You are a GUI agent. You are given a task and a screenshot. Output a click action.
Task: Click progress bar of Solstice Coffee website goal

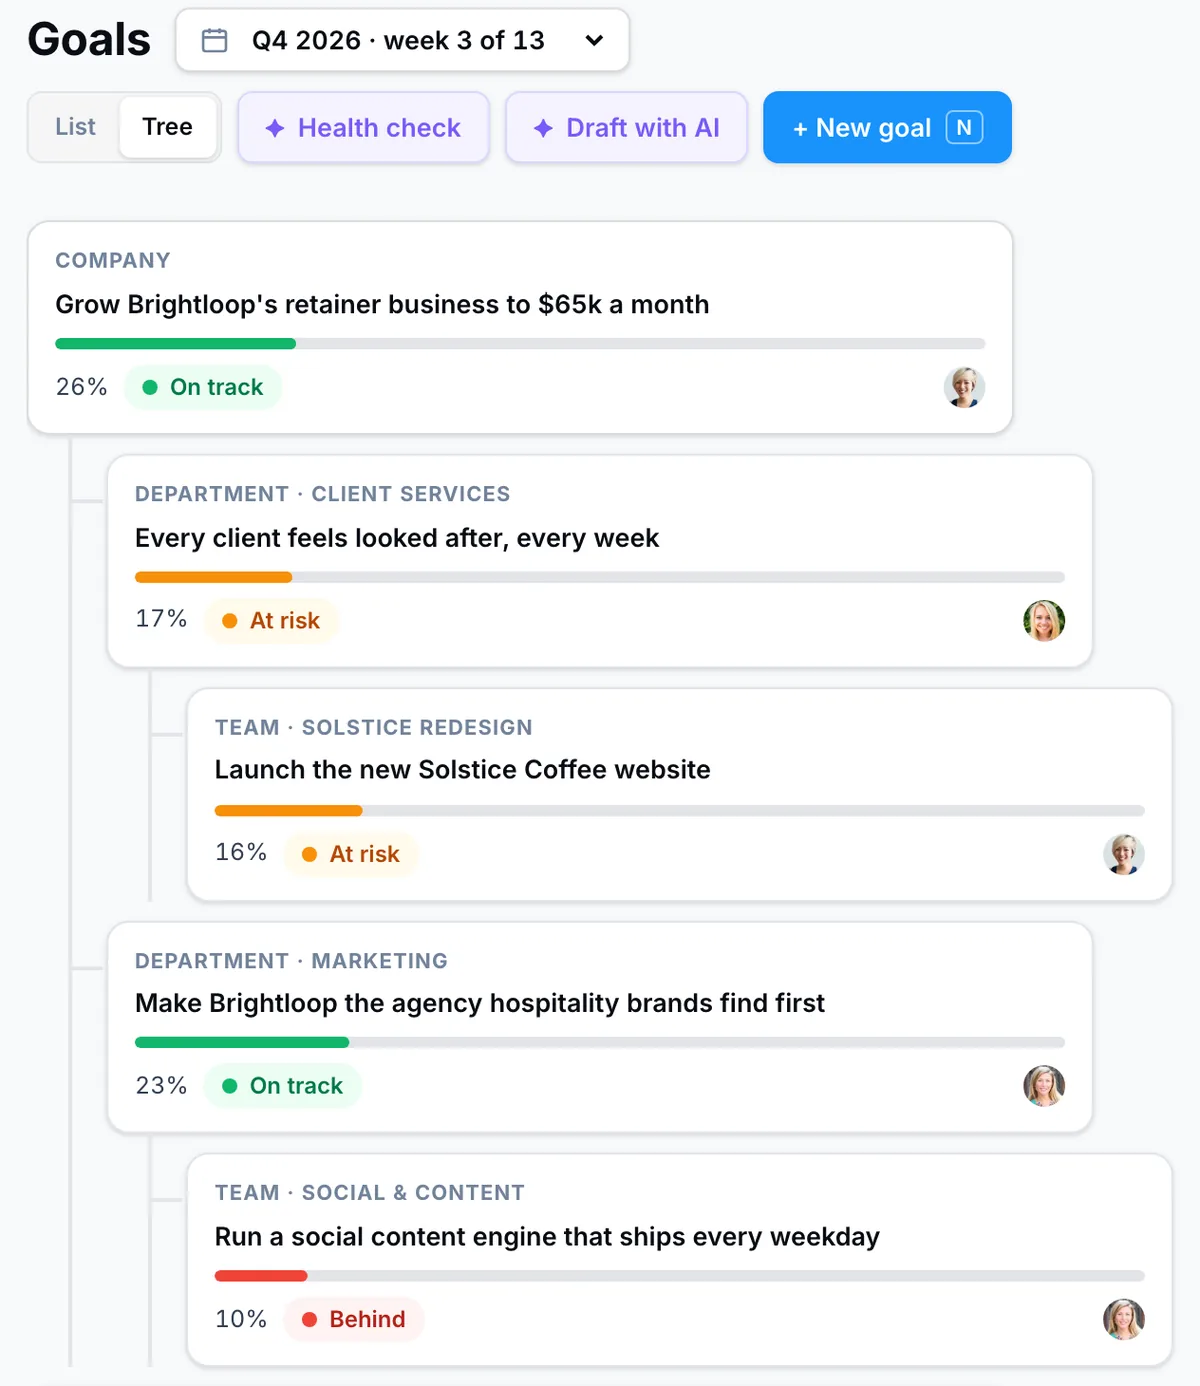(680, 810)
